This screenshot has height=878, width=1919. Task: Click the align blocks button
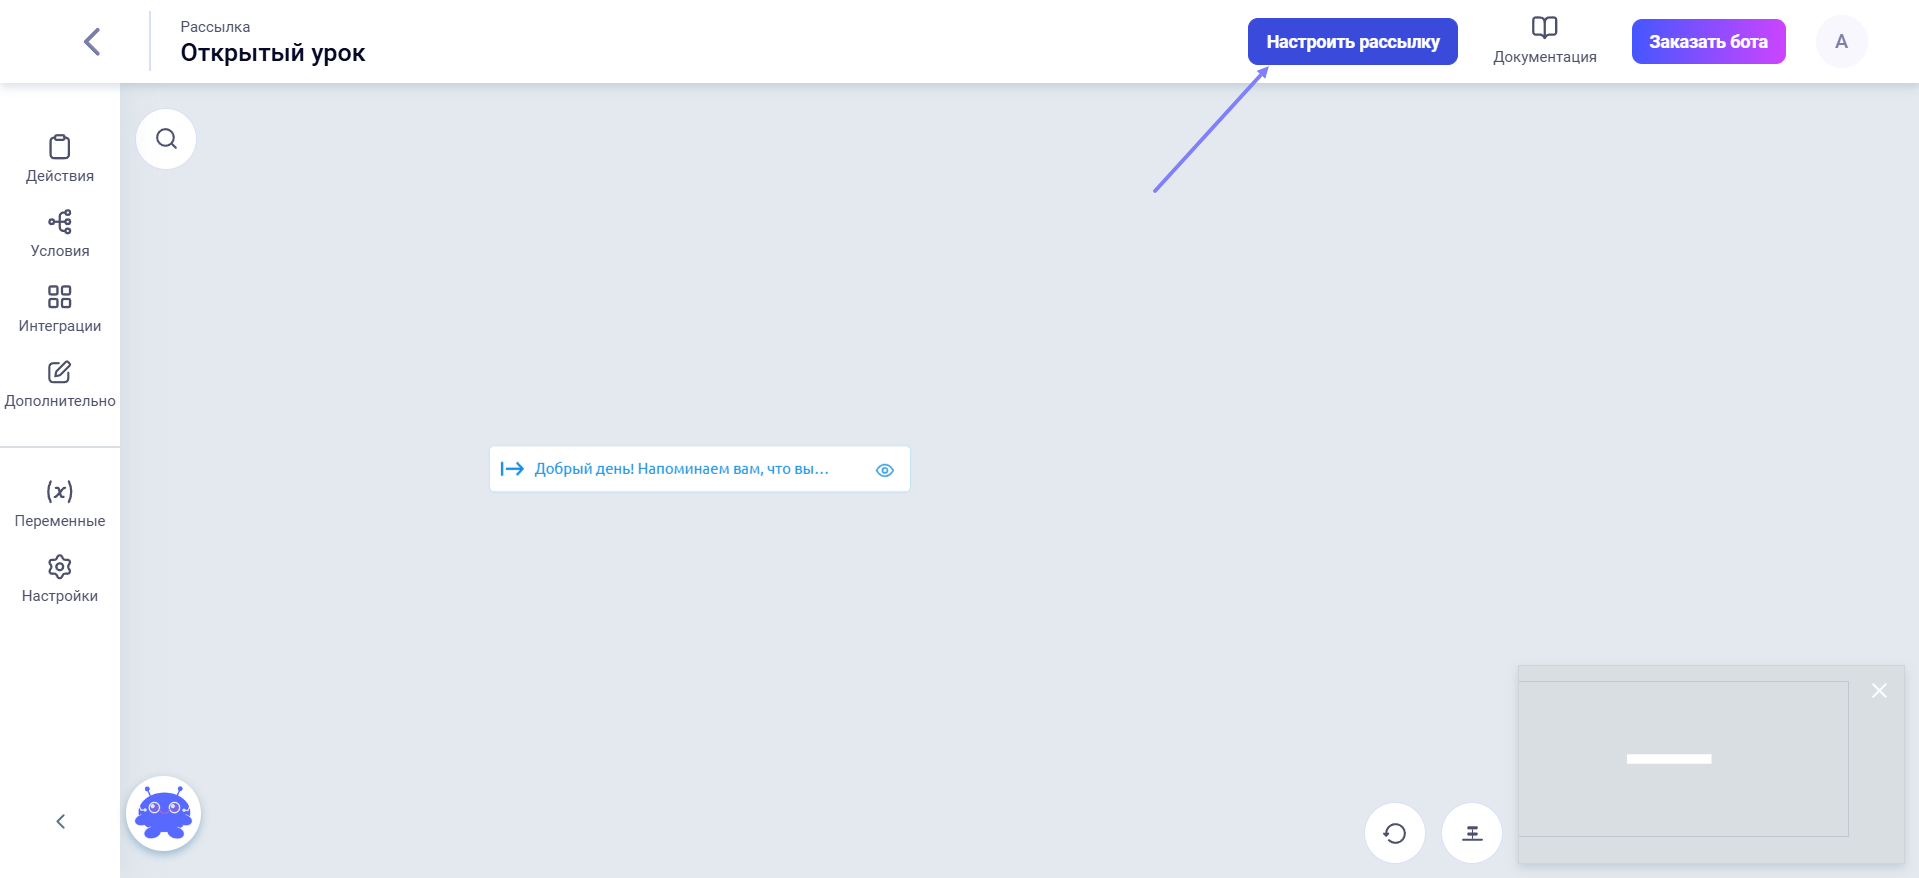pos(1472,833)
